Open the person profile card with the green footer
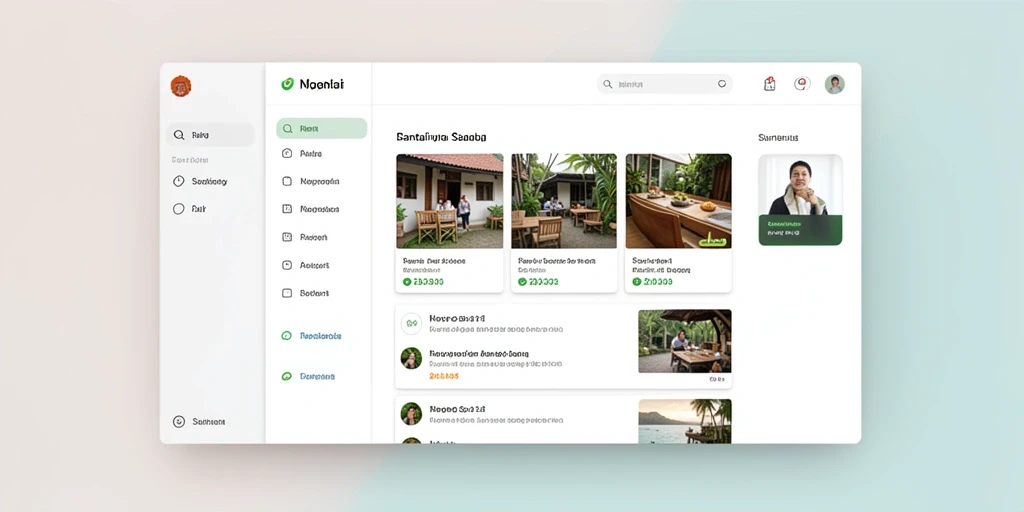The height and width of the screenshot is (512, 1024). click(x=800, y=200)
